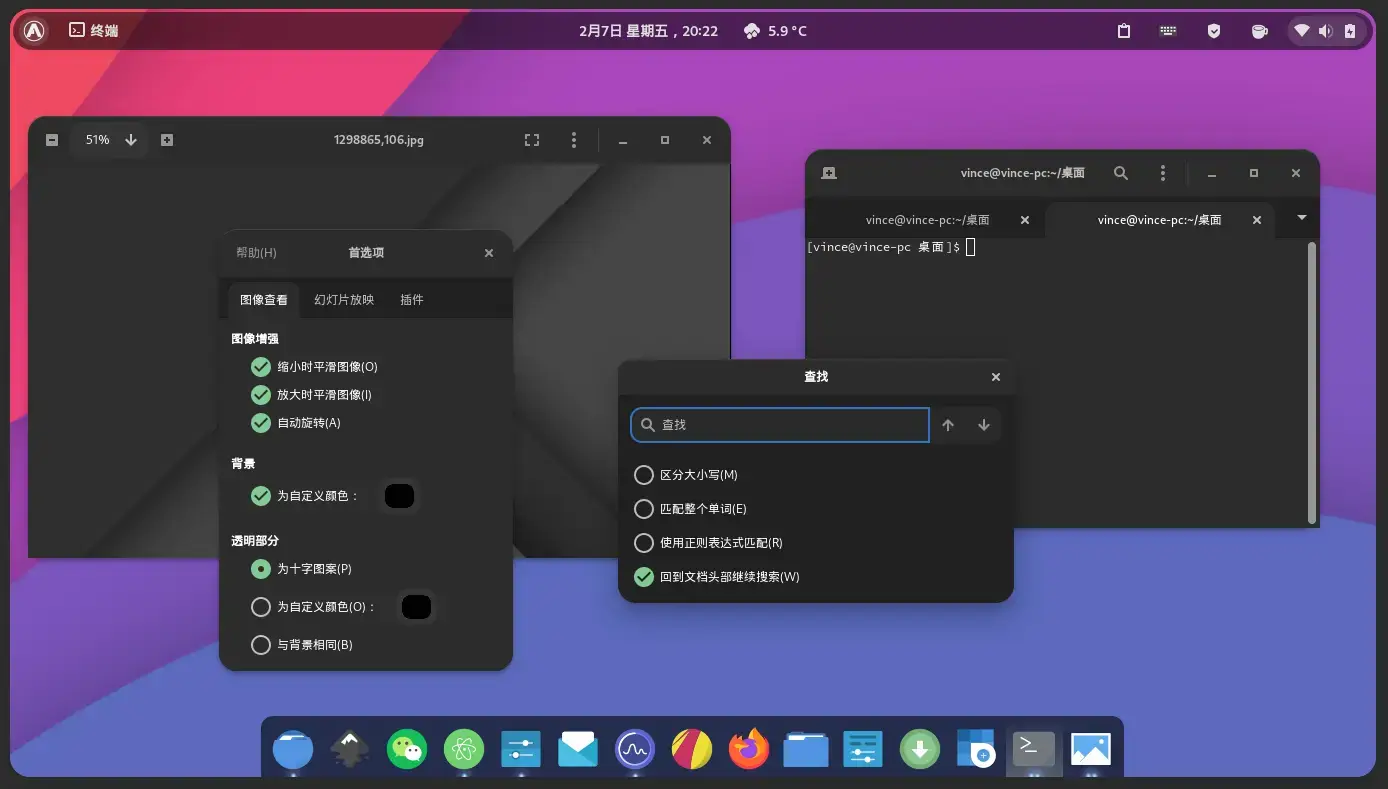Image resolution: width=1388 pixels, height=789 pixels.
Task: Launch Inkscape from the dock
Action: tap(348, 748)
